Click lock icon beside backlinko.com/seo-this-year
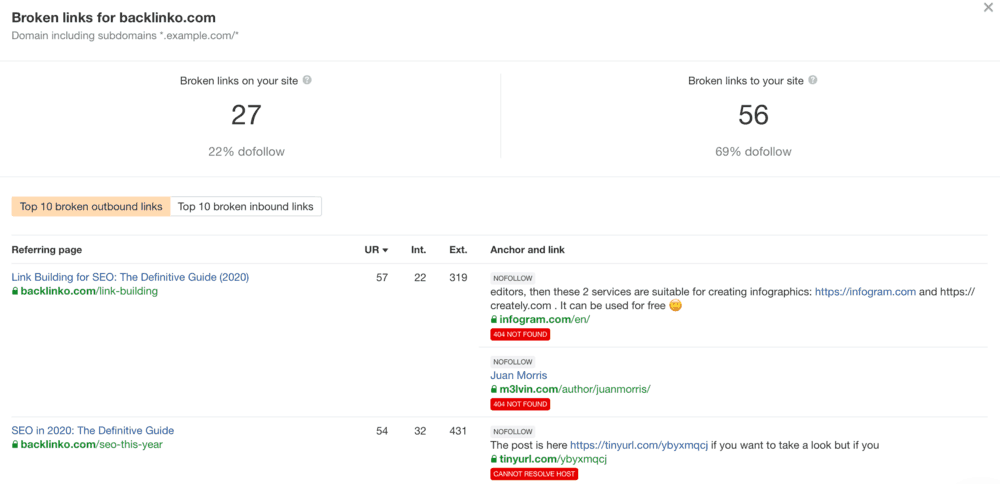 coord(15,444)
